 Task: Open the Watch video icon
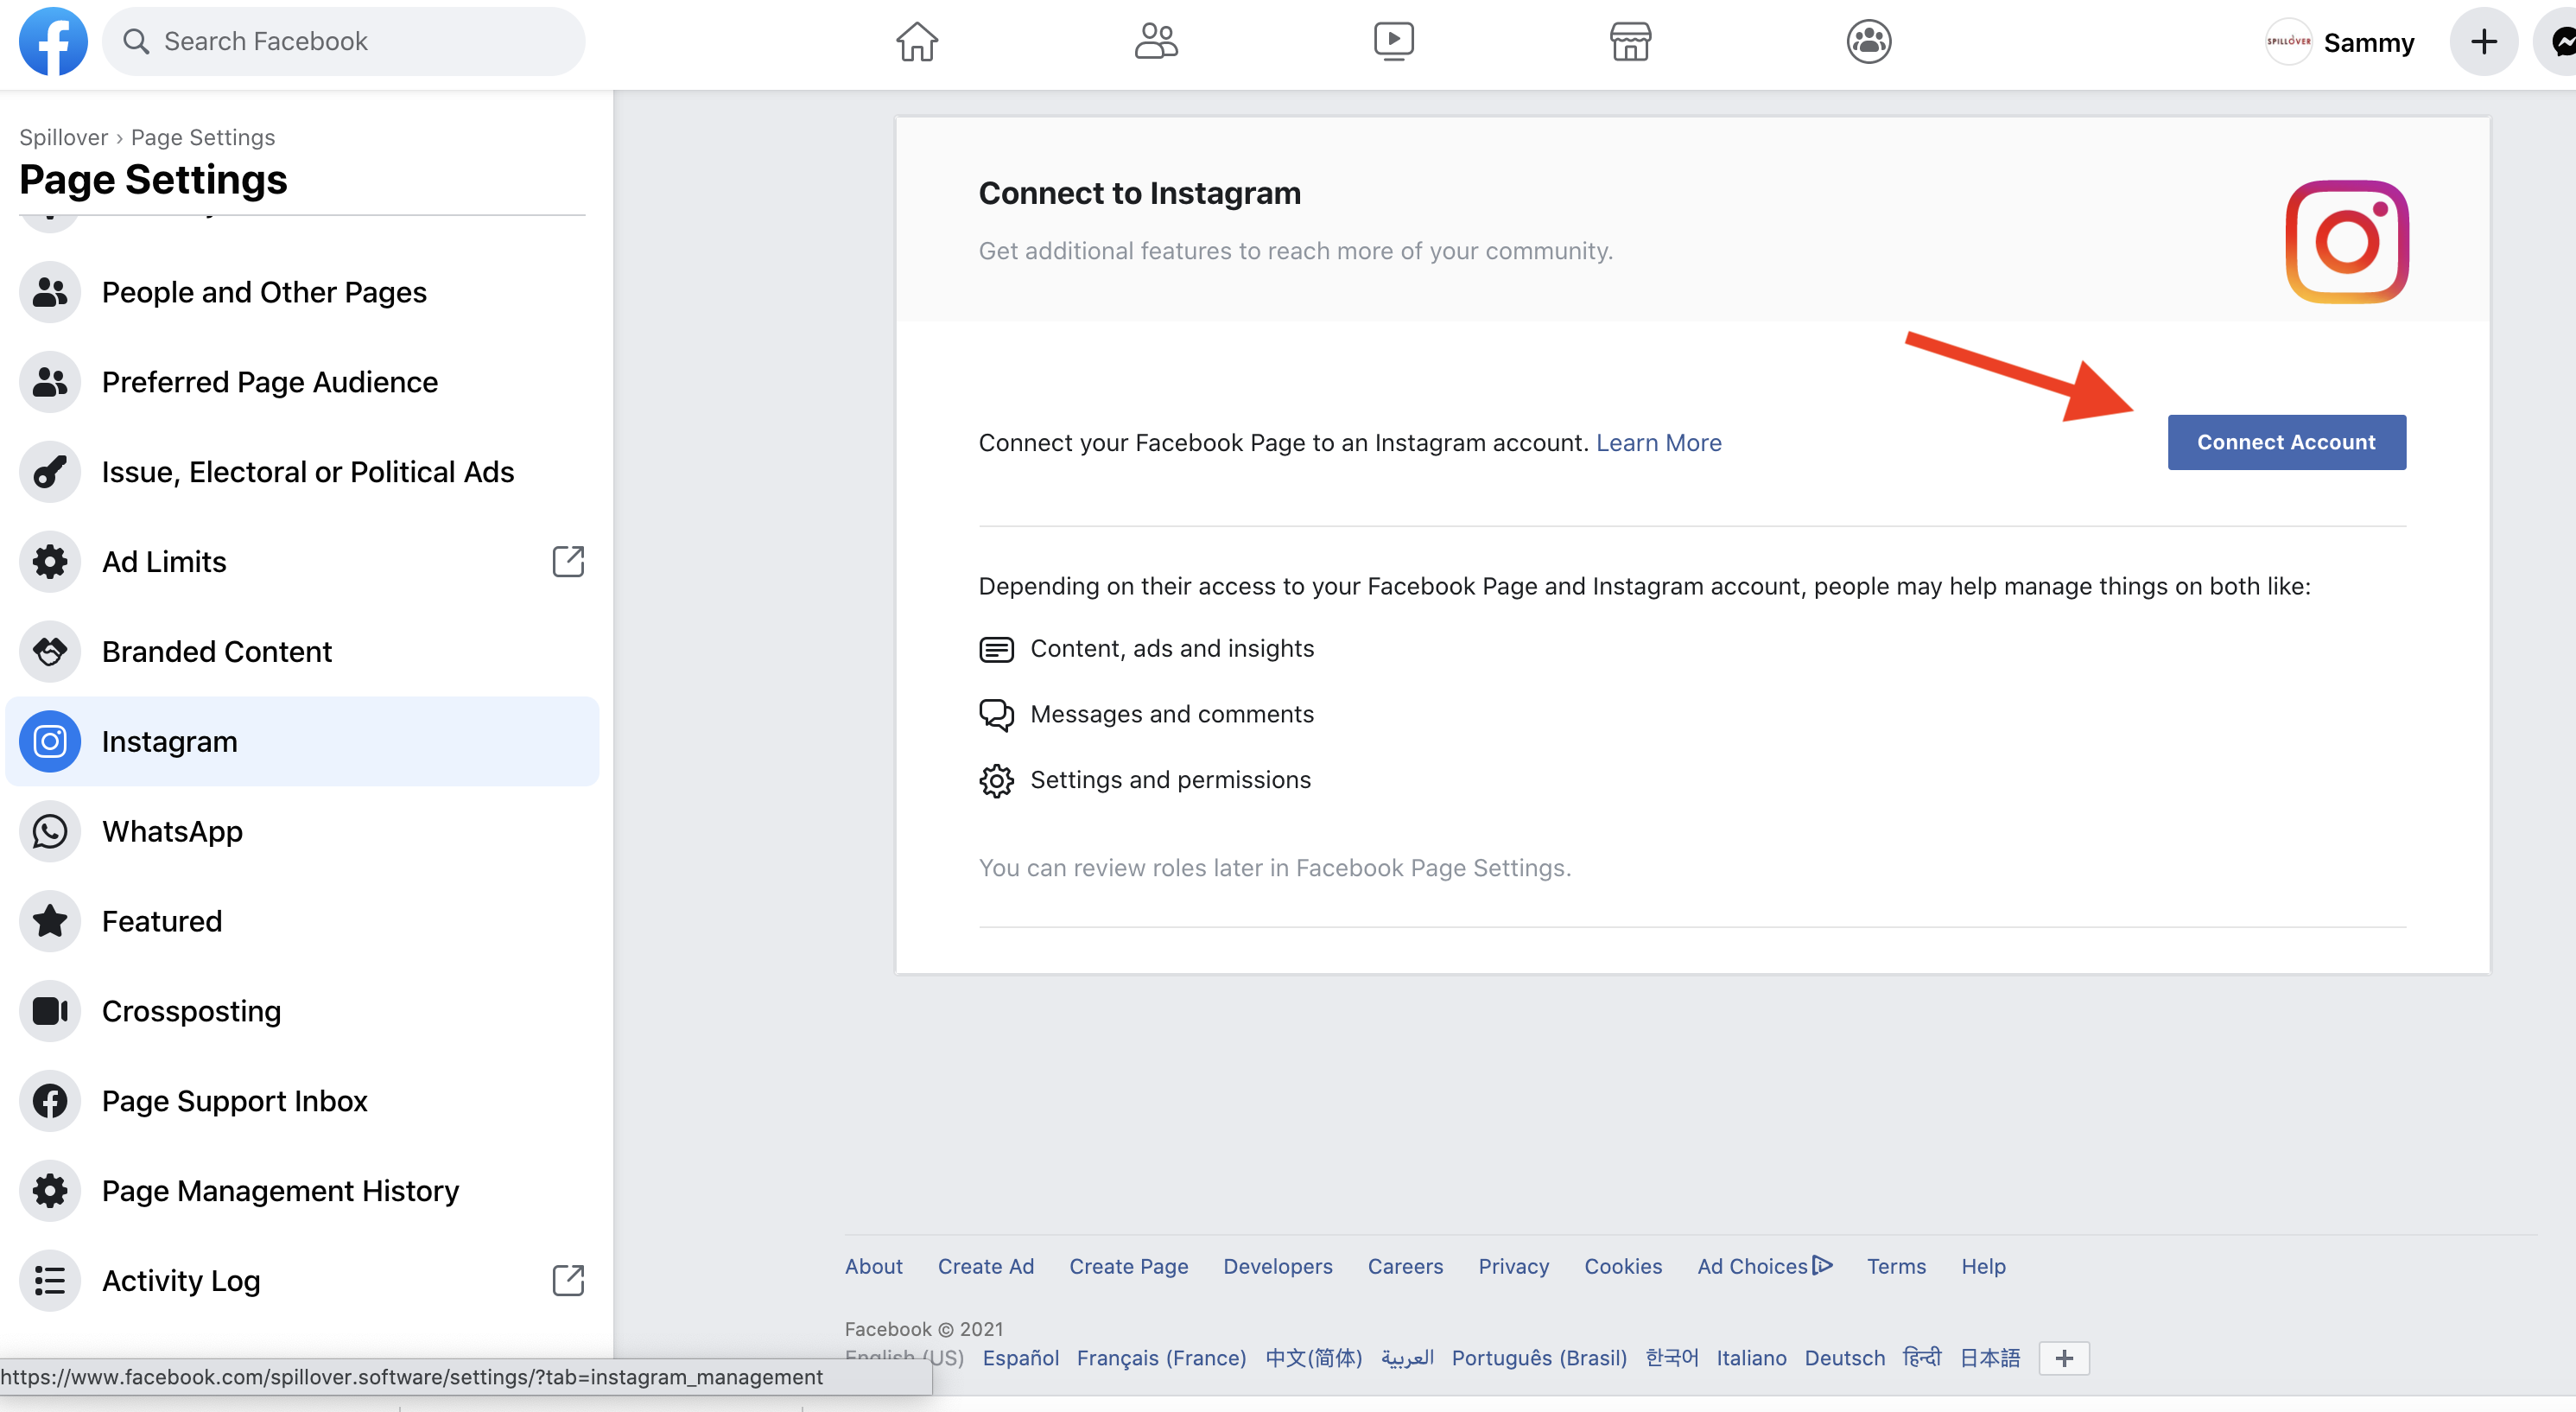tap(1393, 41)
